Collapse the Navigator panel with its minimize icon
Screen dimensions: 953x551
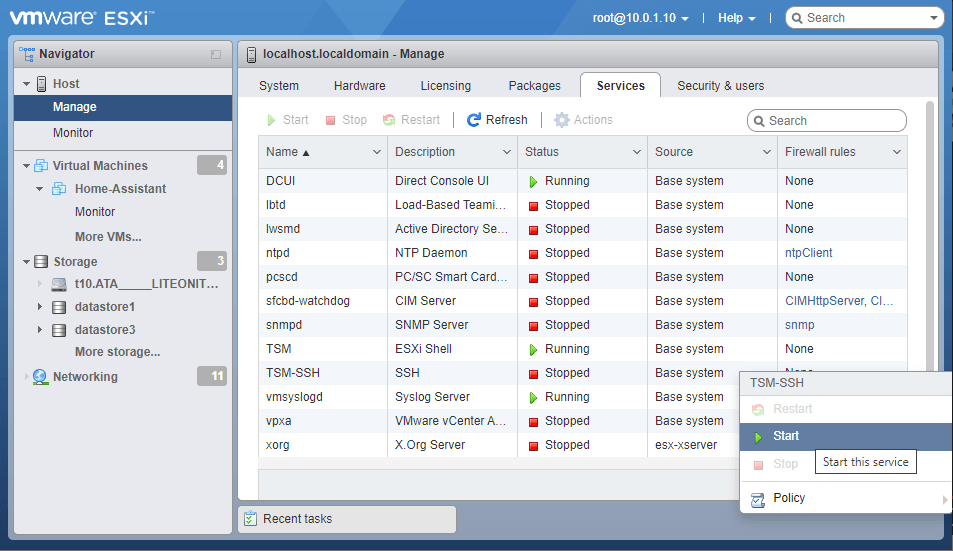point(216,54)
